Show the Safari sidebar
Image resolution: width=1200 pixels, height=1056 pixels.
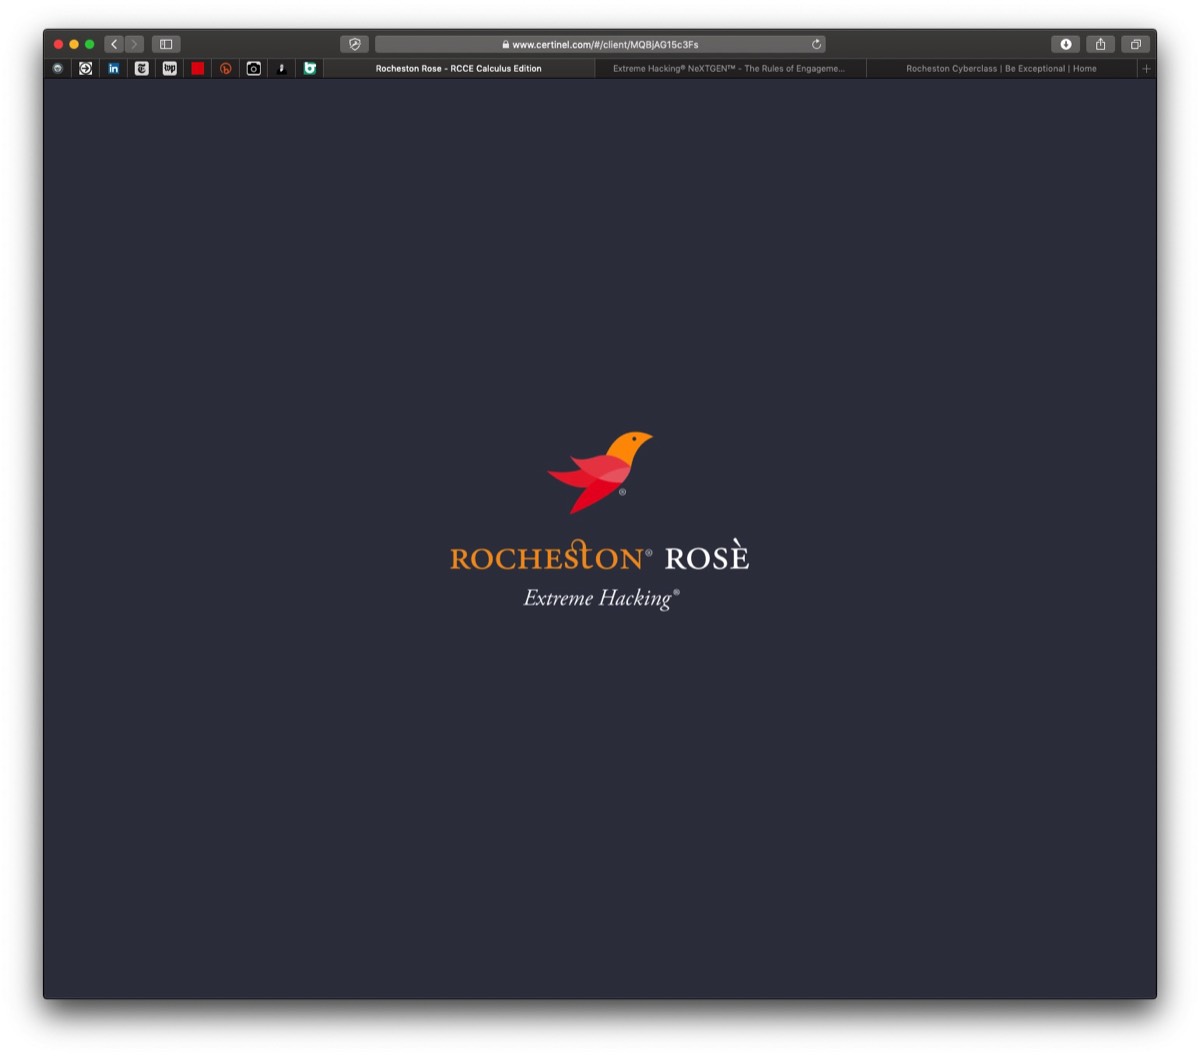tap(166, 44)
